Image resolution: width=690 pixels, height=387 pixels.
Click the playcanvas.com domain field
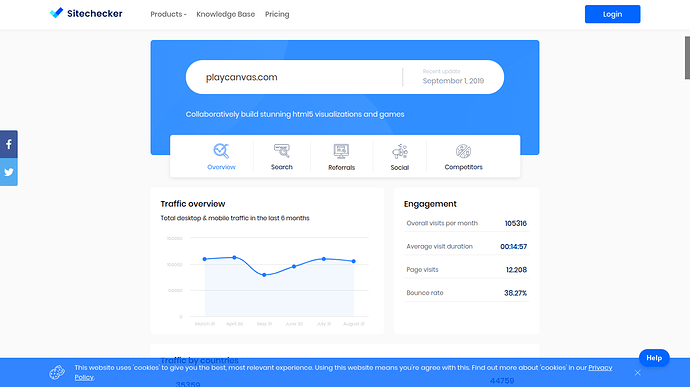[x=242, y=77]
